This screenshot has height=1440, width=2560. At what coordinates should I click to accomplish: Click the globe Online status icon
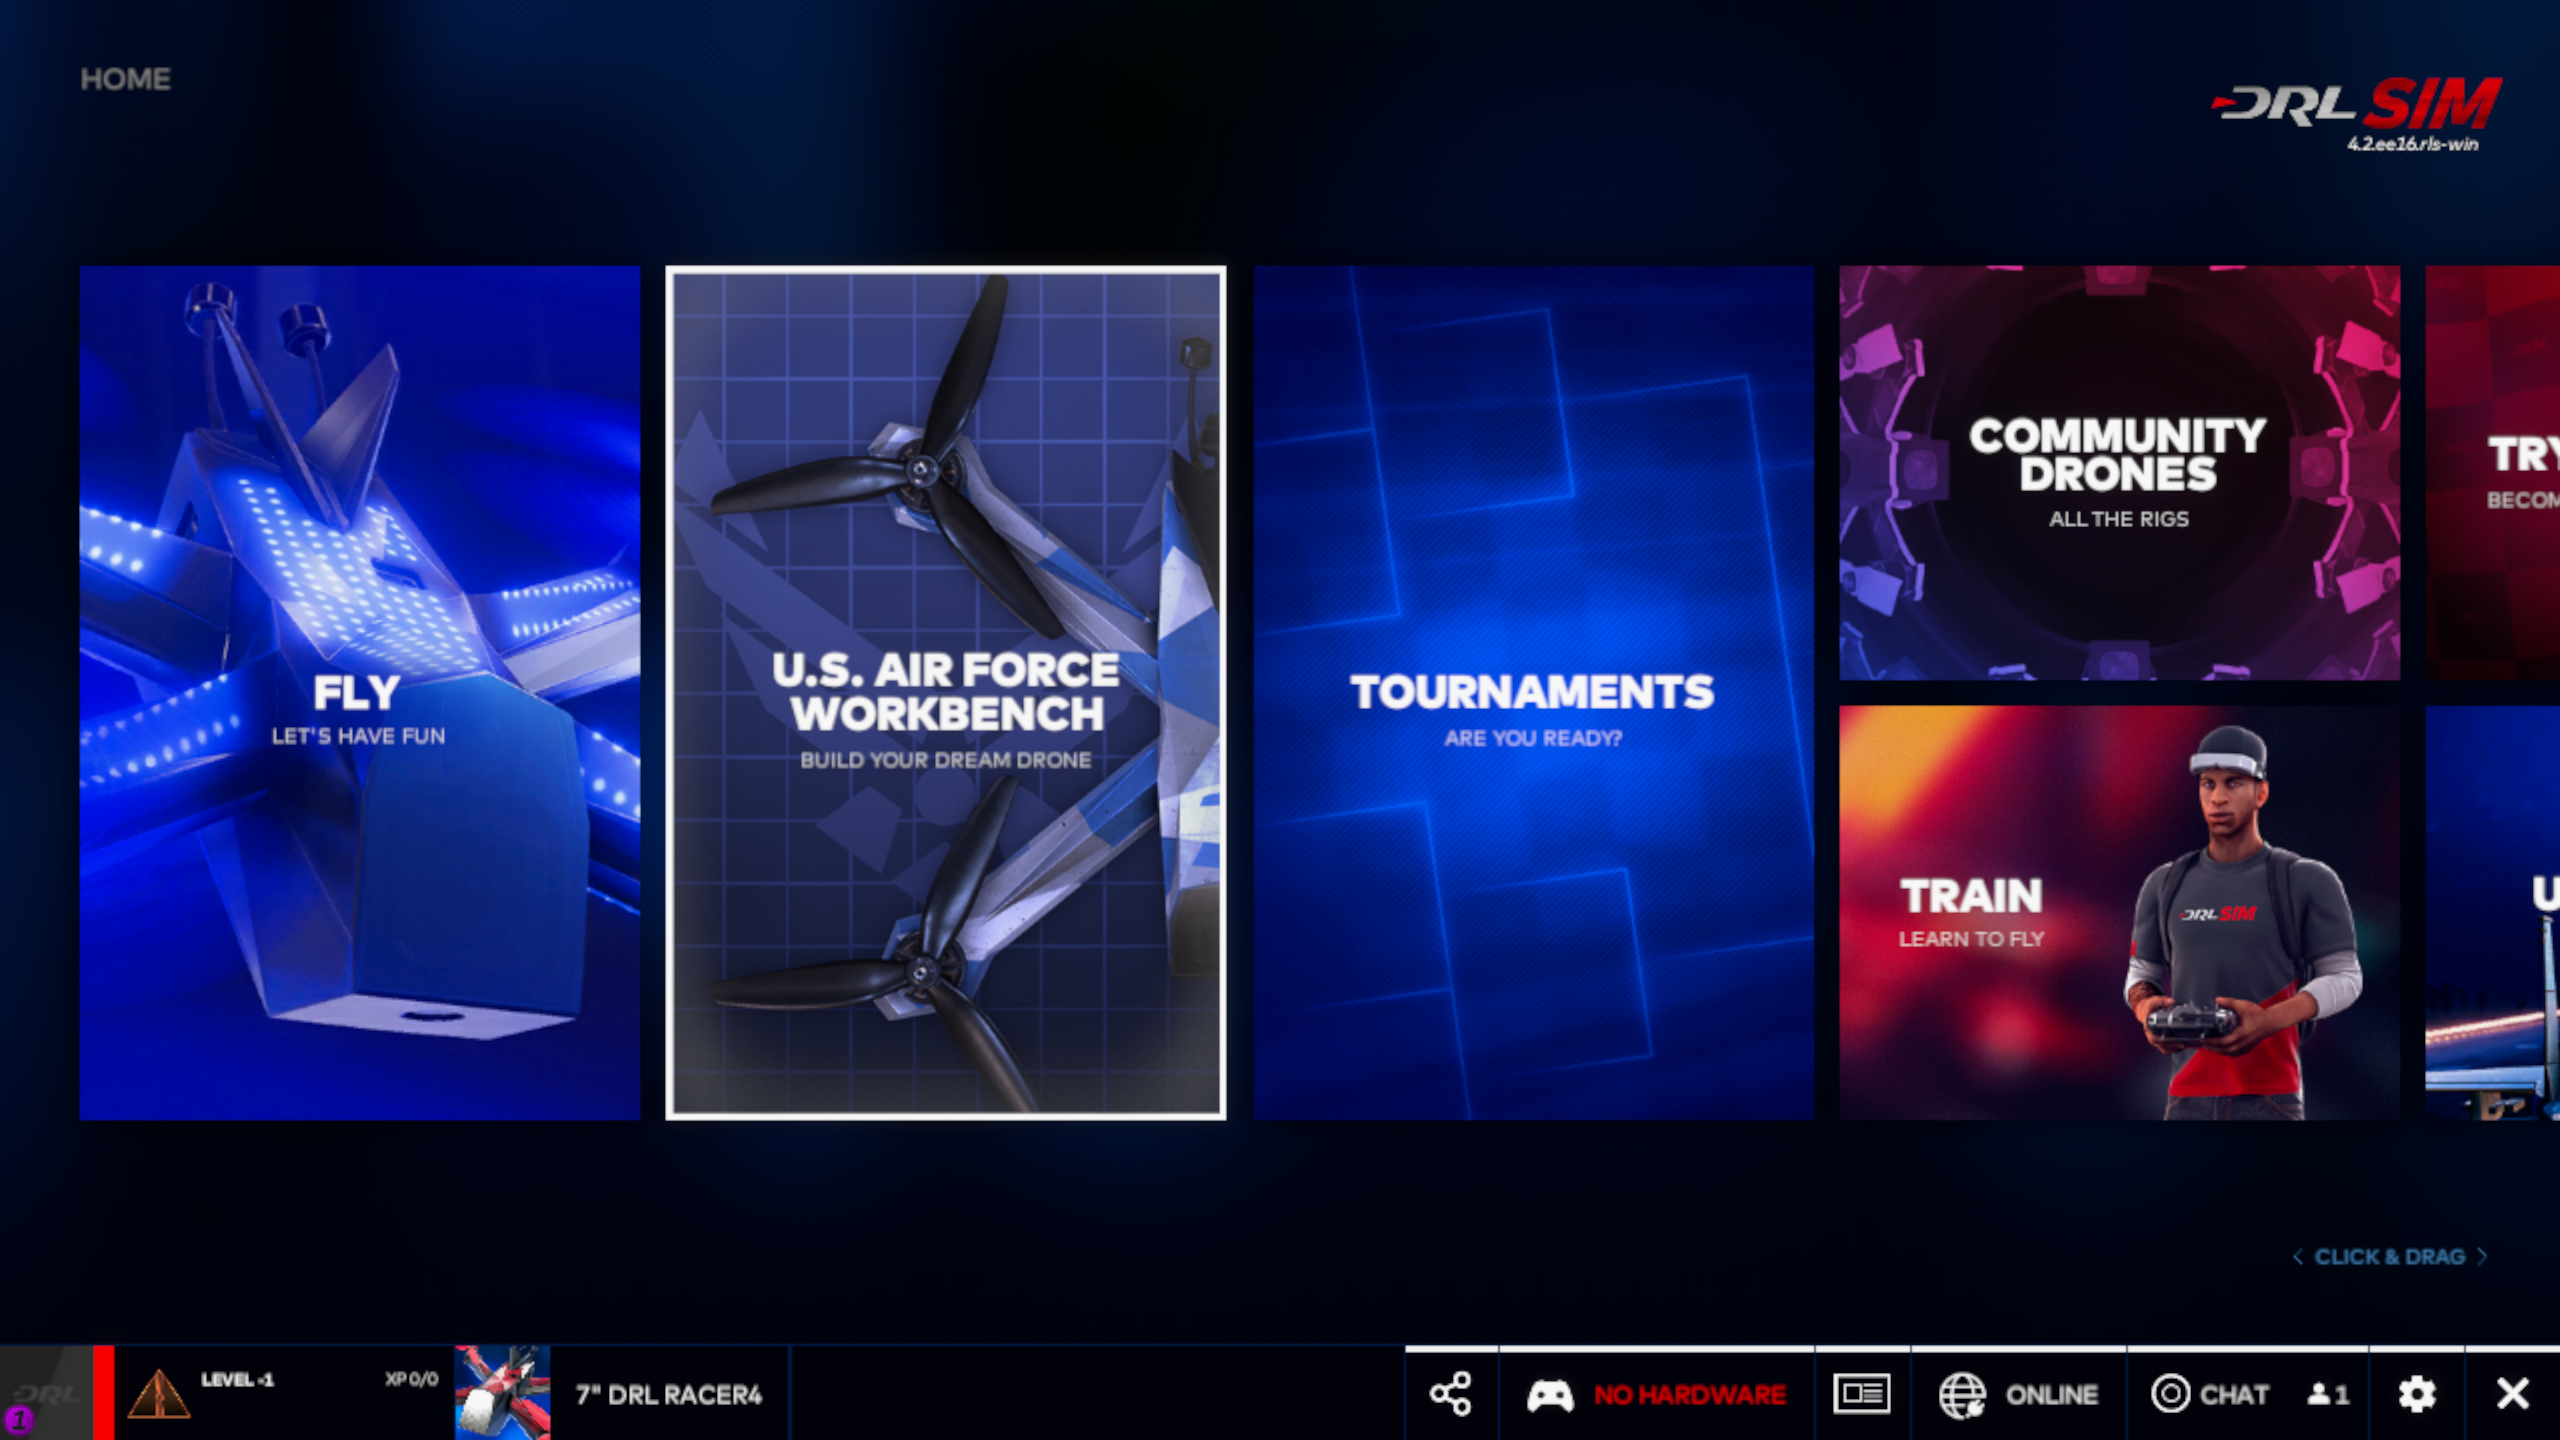(x=1962, y=1394)
